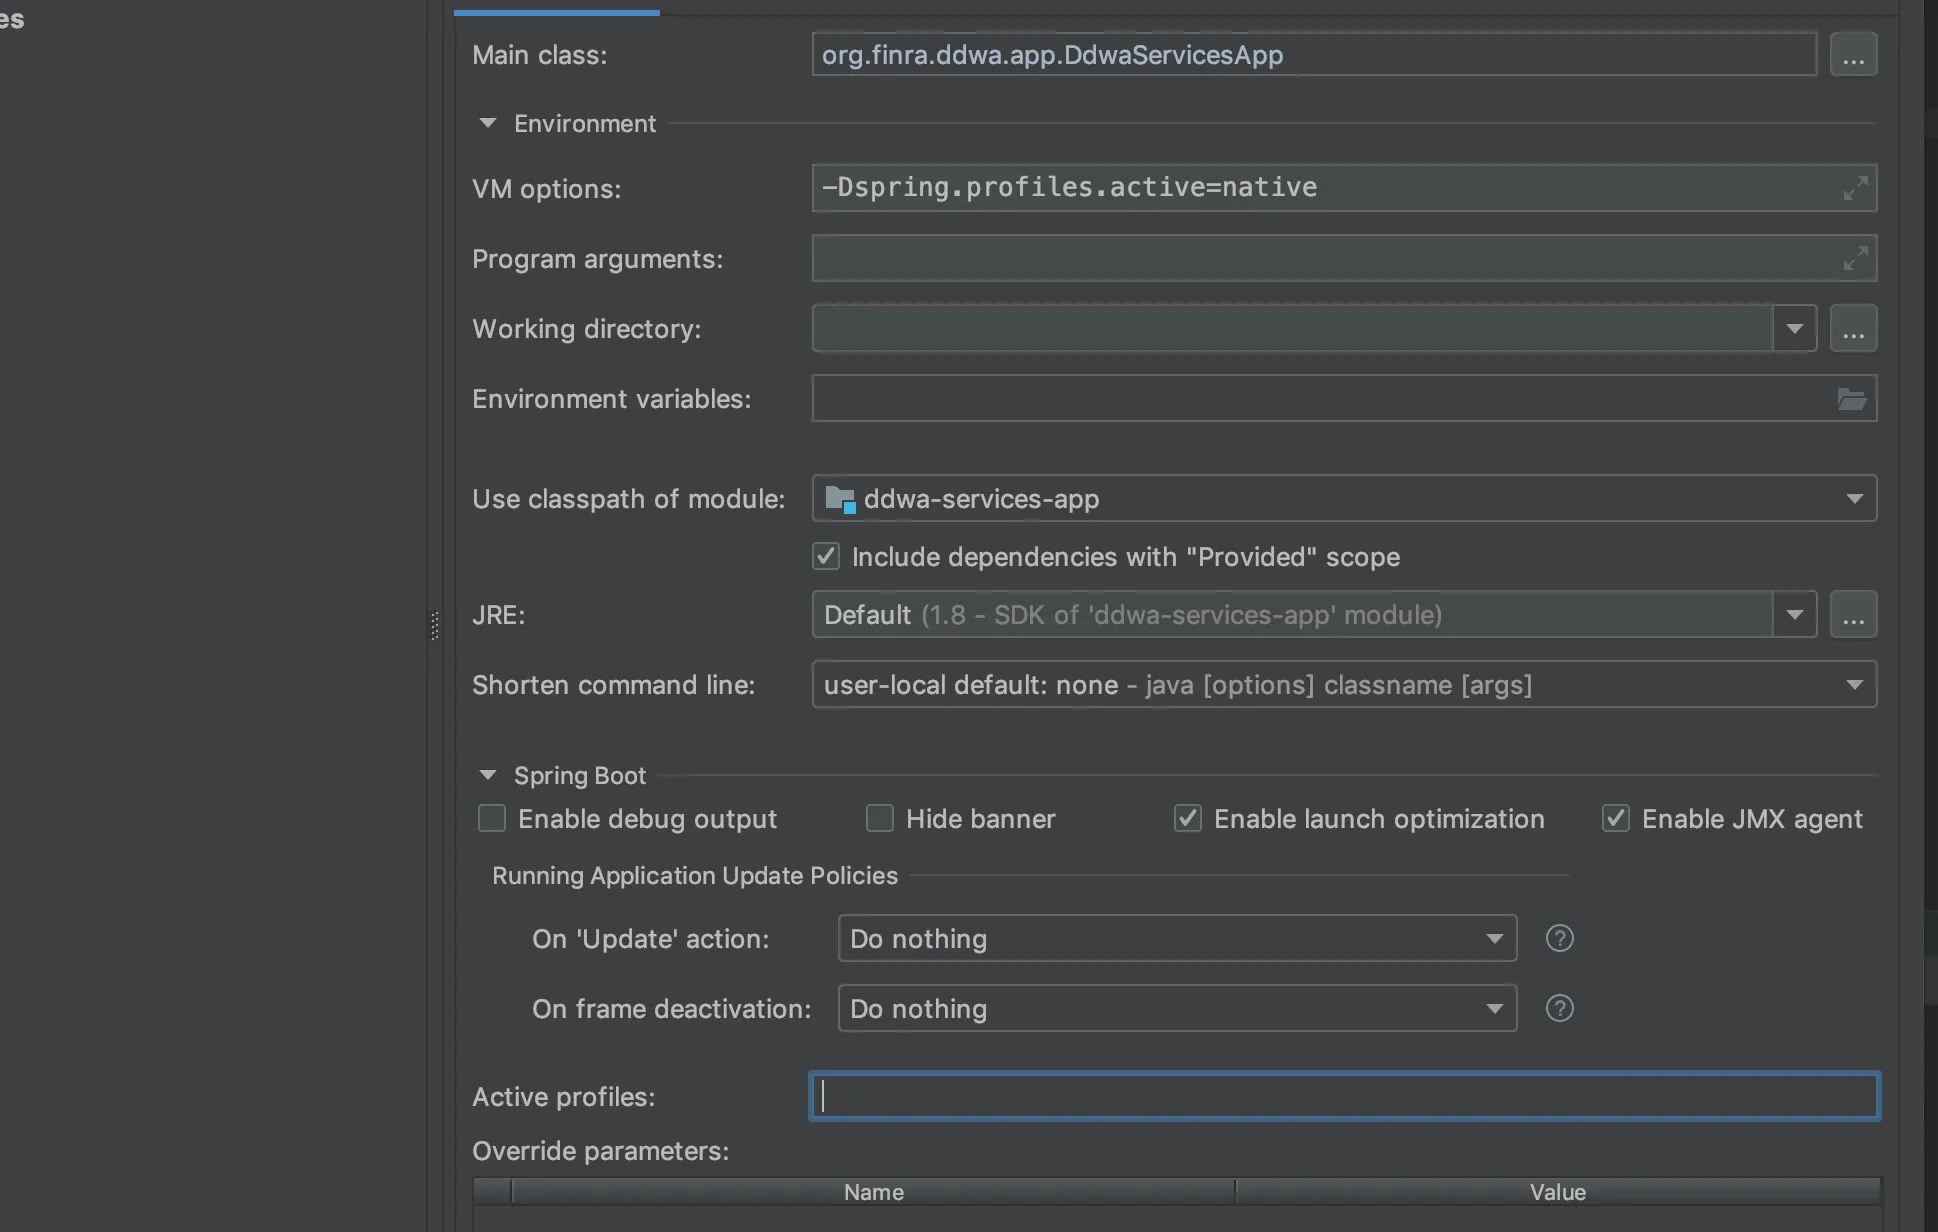1938x1232 pixels.
Task: Click browse button next to JRE
Action: click(1853, 615)
